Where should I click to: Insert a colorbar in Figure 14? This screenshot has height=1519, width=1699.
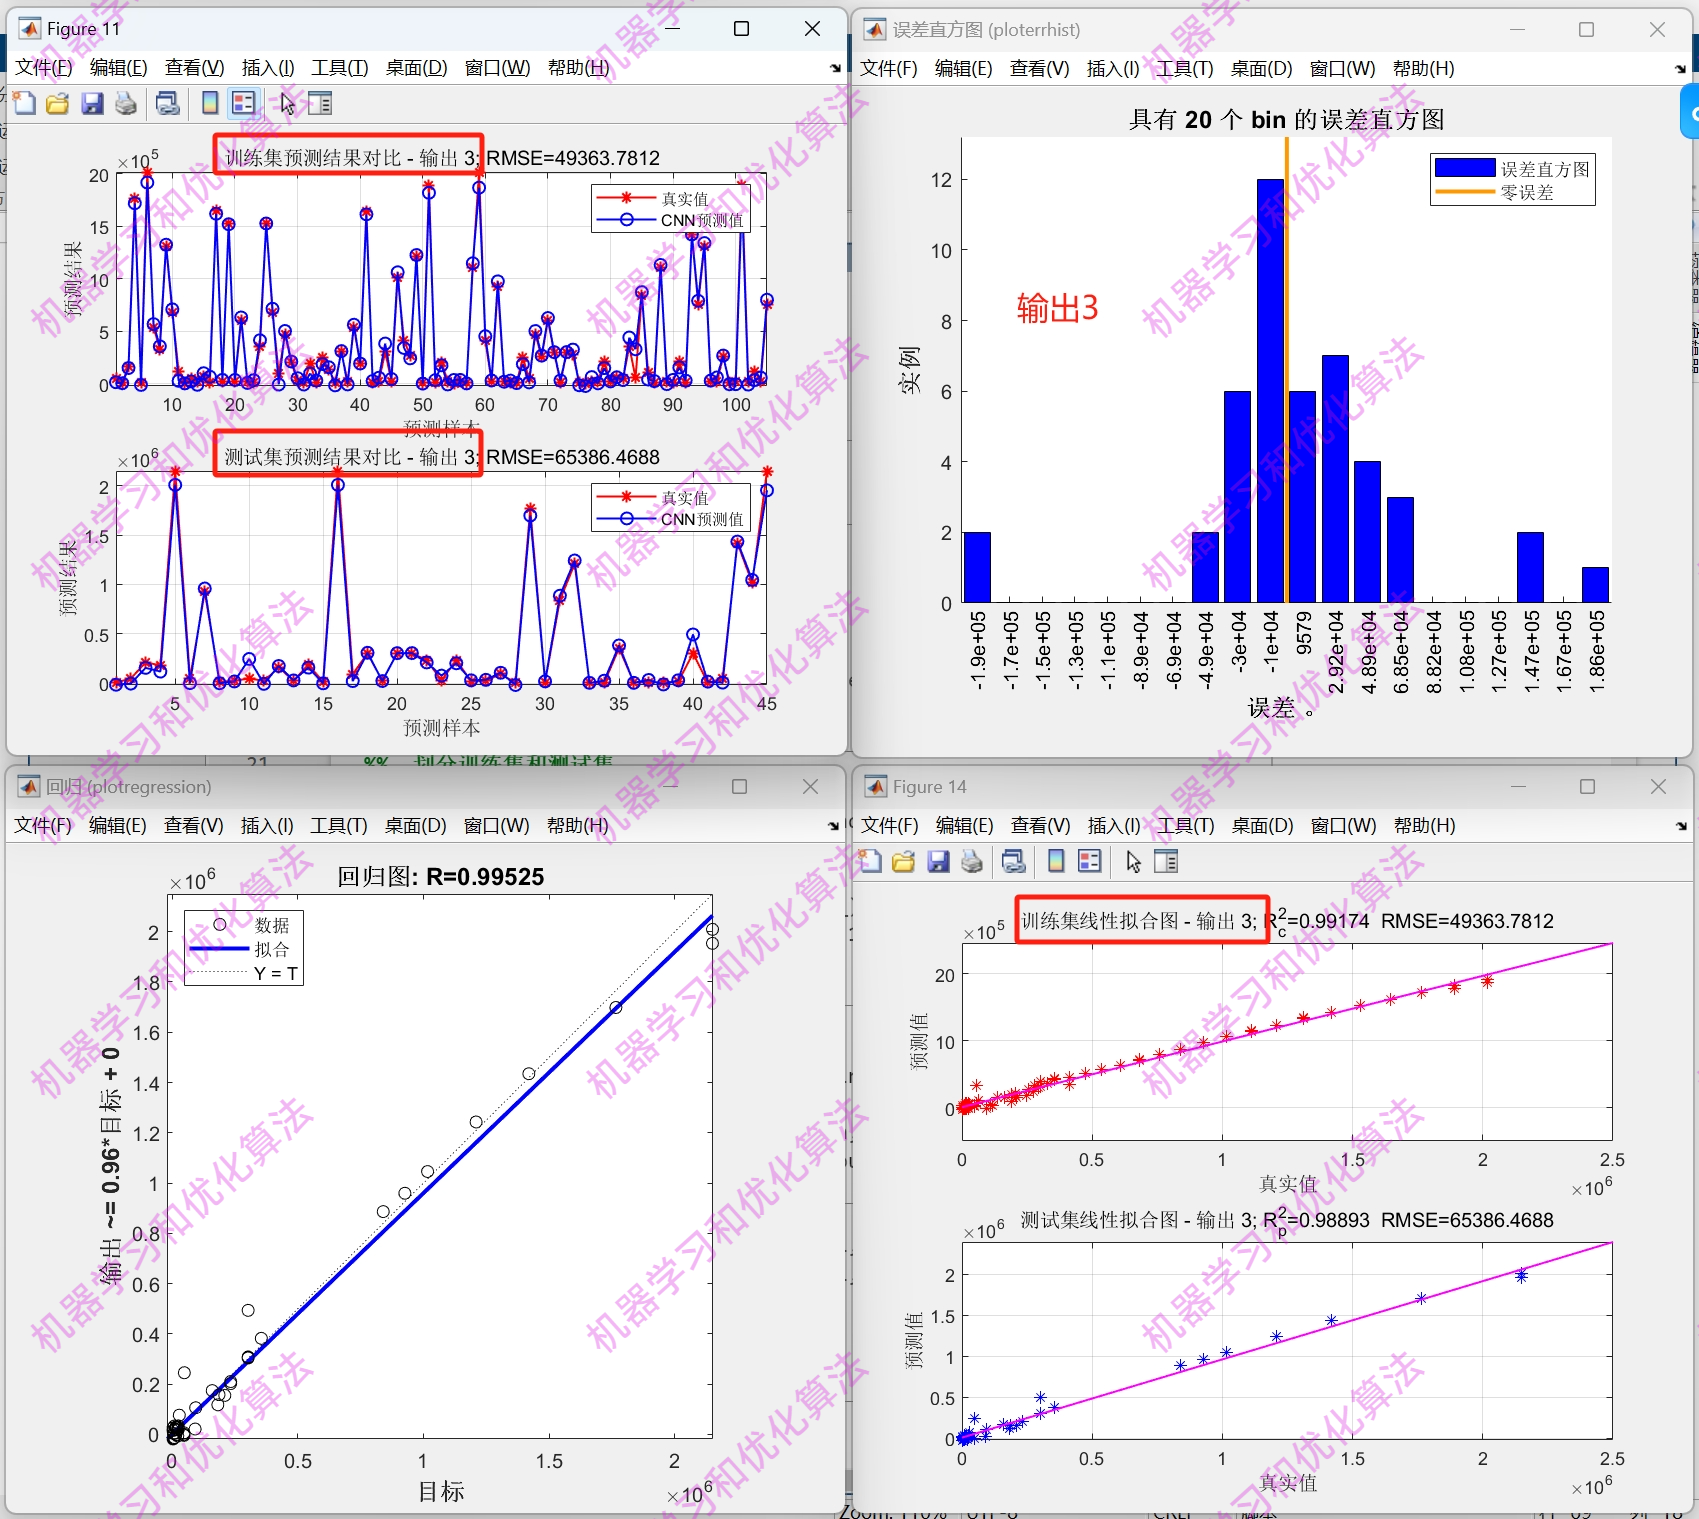[x=1056, y=861]
